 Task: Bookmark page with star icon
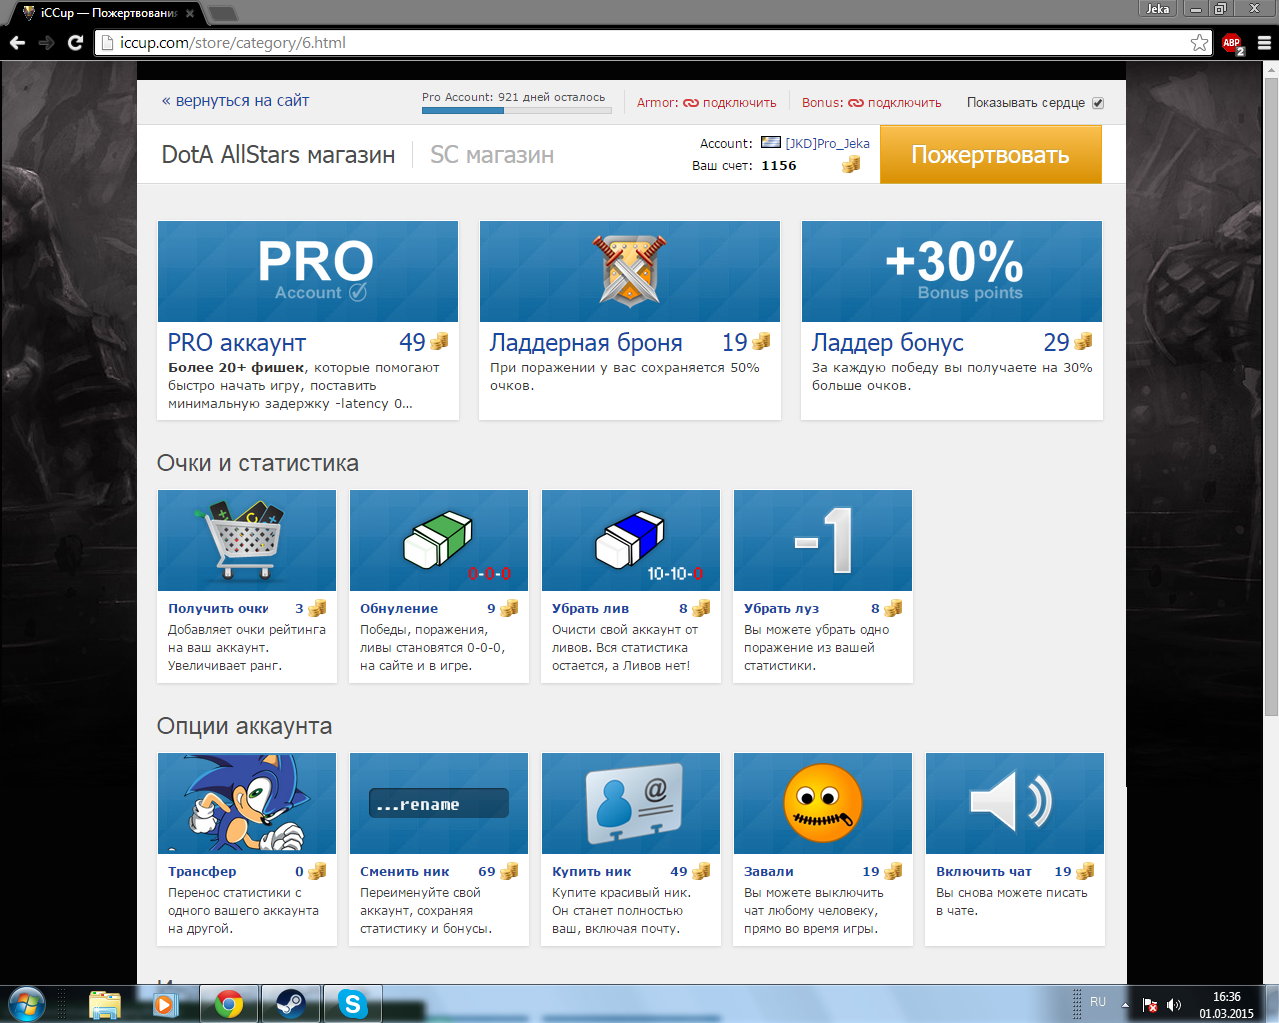point(1199,43)
